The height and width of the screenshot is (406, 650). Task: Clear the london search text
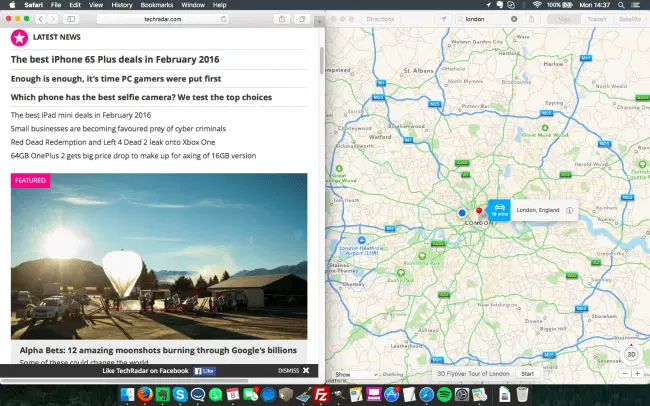514,19
